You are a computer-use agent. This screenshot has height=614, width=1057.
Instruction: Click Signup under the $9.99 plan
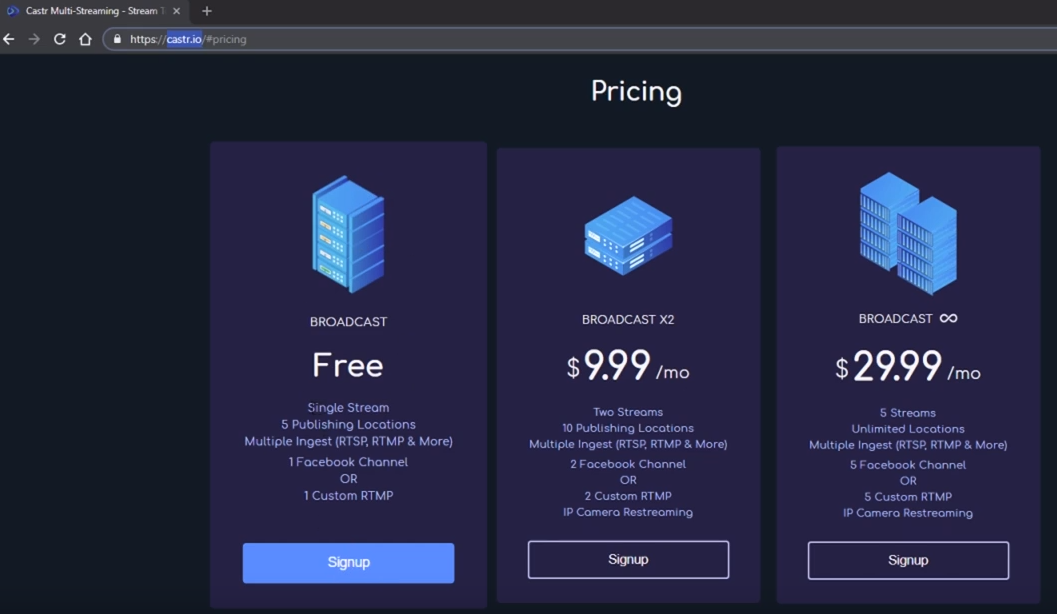[628, 559]
